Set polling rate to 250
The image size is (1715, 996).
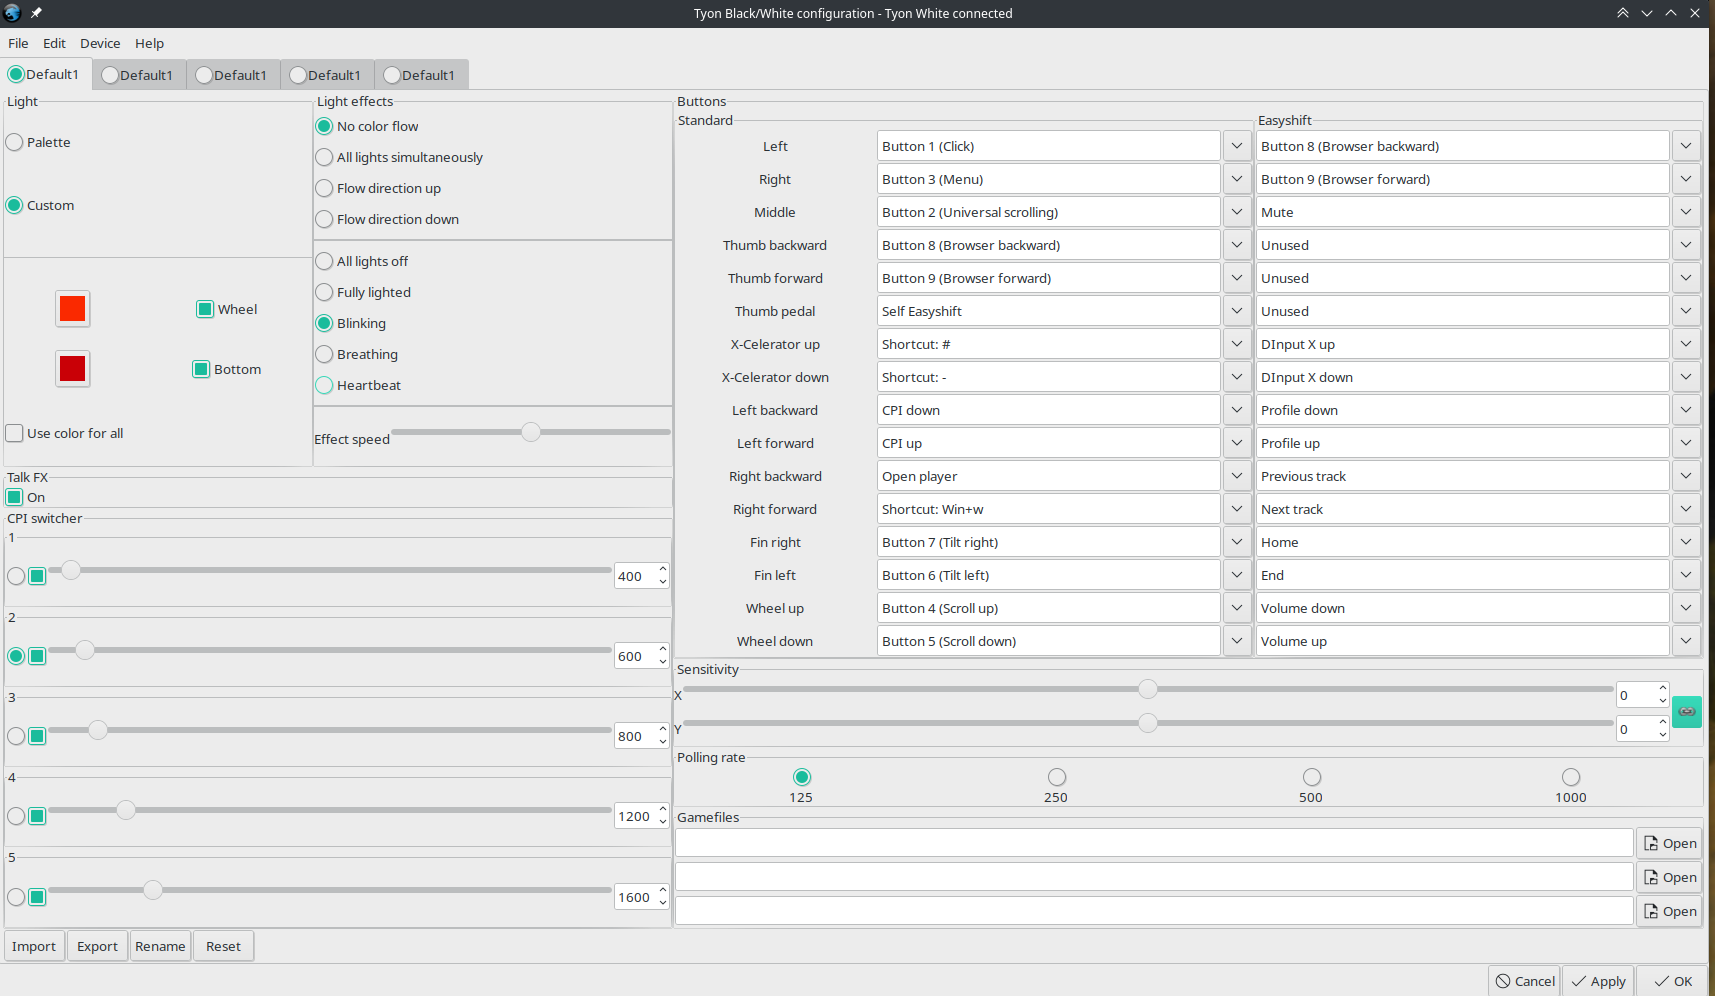pyautogui.click(x=1057, y=777)
